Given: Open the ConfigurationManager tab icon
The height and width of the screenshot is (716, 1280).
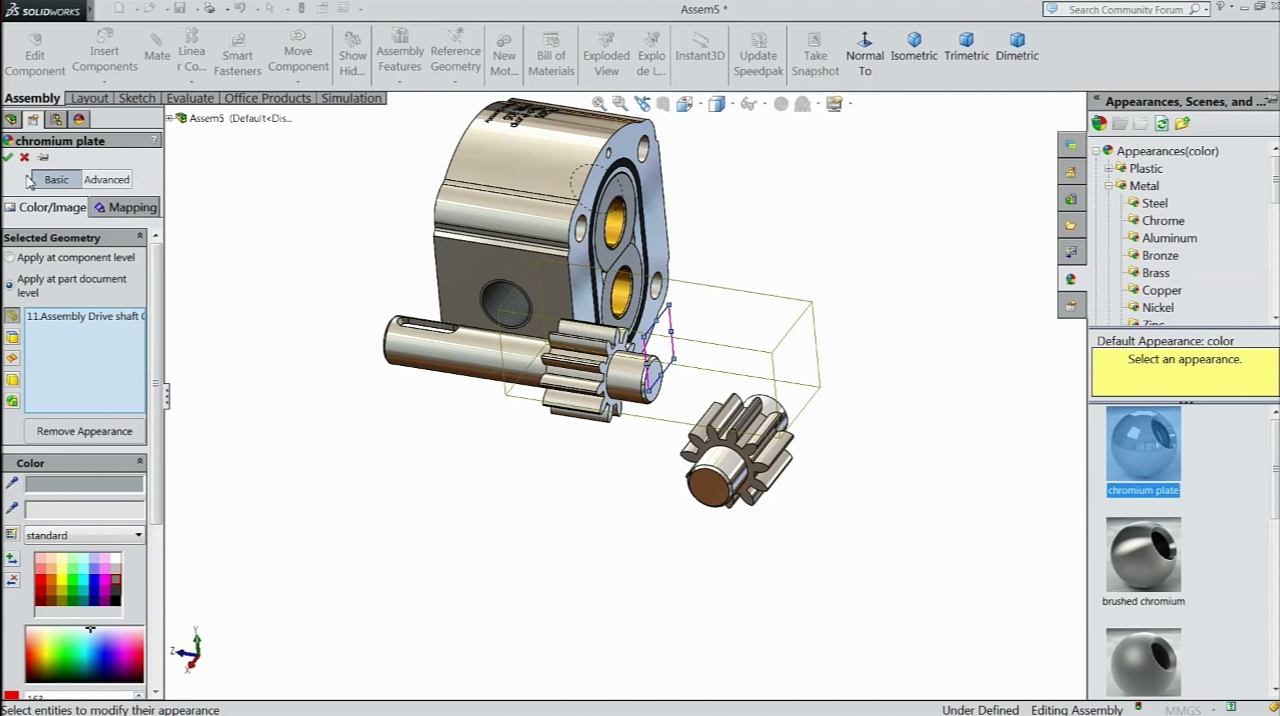Looking at the screenshot, I should click(56, 119).
